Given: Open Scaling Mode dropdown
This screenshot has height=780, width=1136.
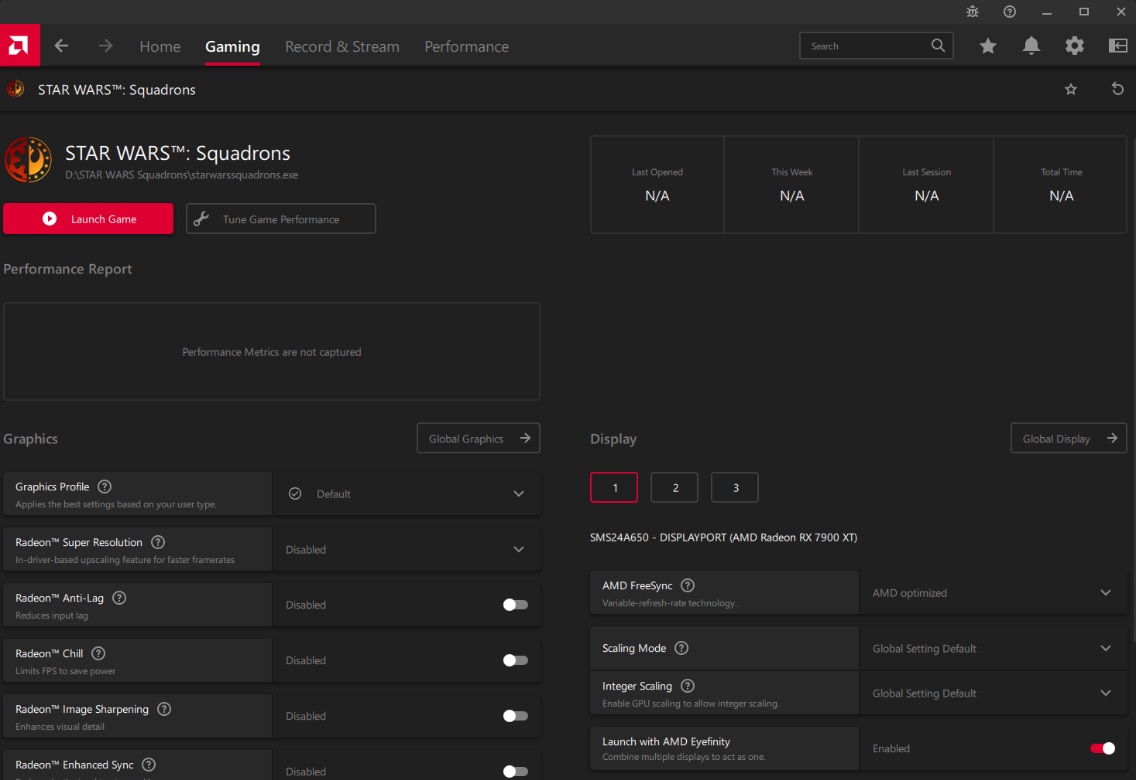Looking at the screenshot, I should coord(993,648).
